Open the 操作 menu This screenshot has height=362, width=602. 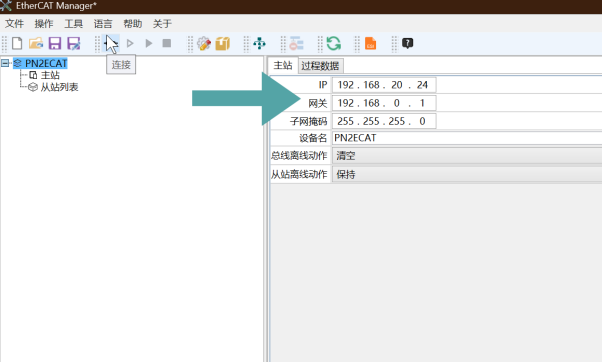coord(44,24)
